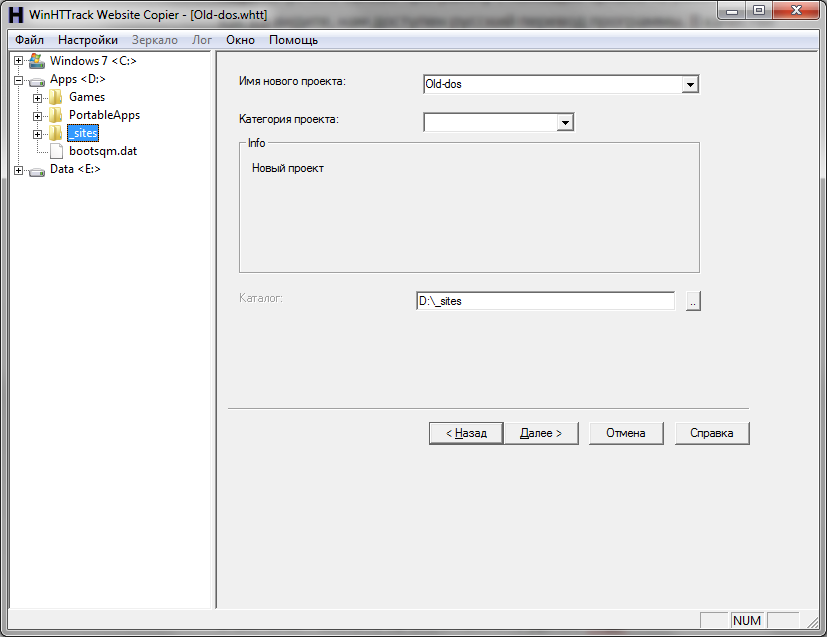Expand the Data E: drive node

coord(18,170)
